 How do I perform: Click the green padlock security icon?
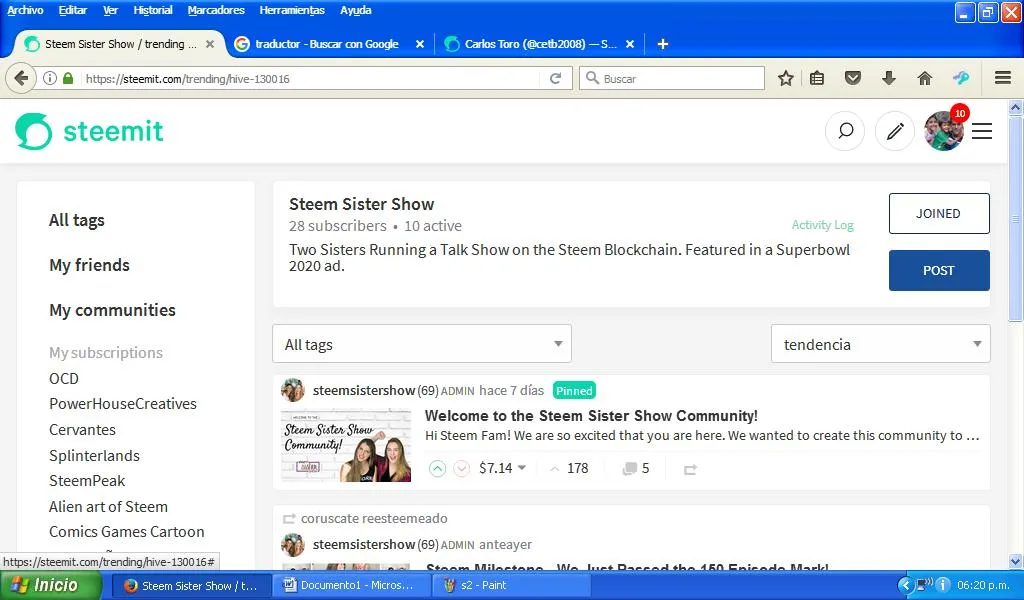click(68, 78)
